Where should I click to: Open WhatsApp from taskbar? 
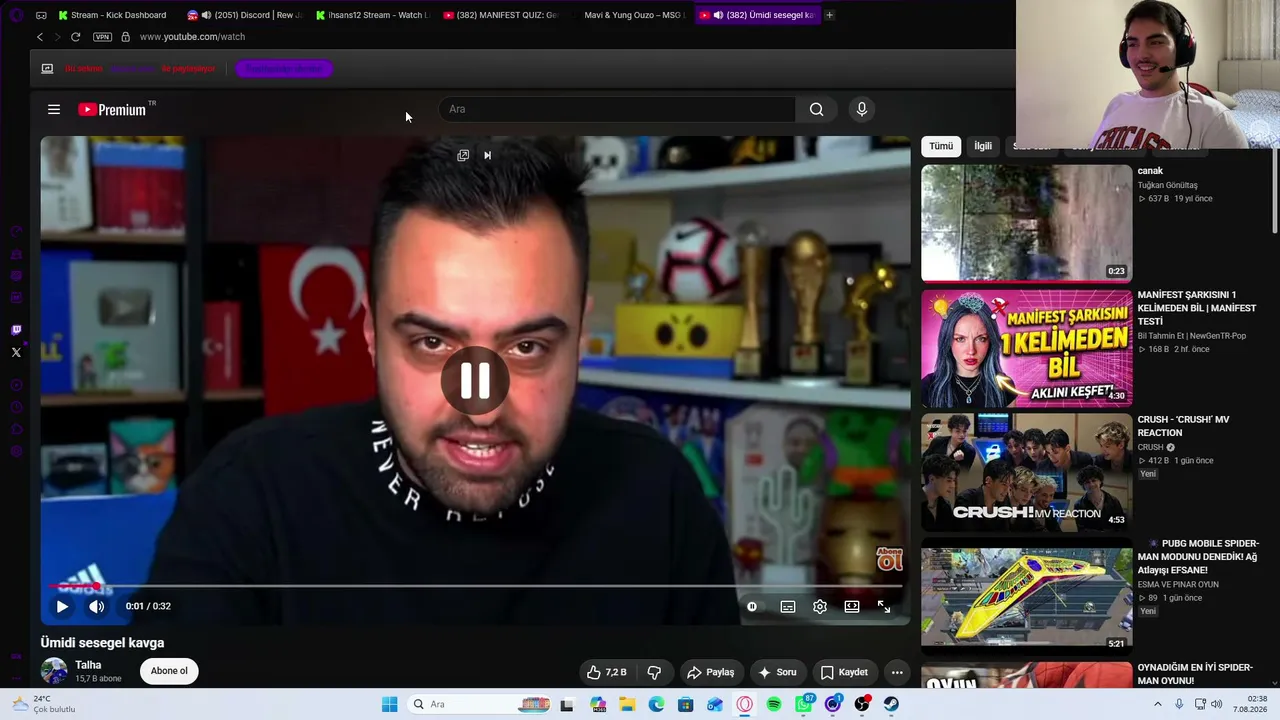[803, 704]
